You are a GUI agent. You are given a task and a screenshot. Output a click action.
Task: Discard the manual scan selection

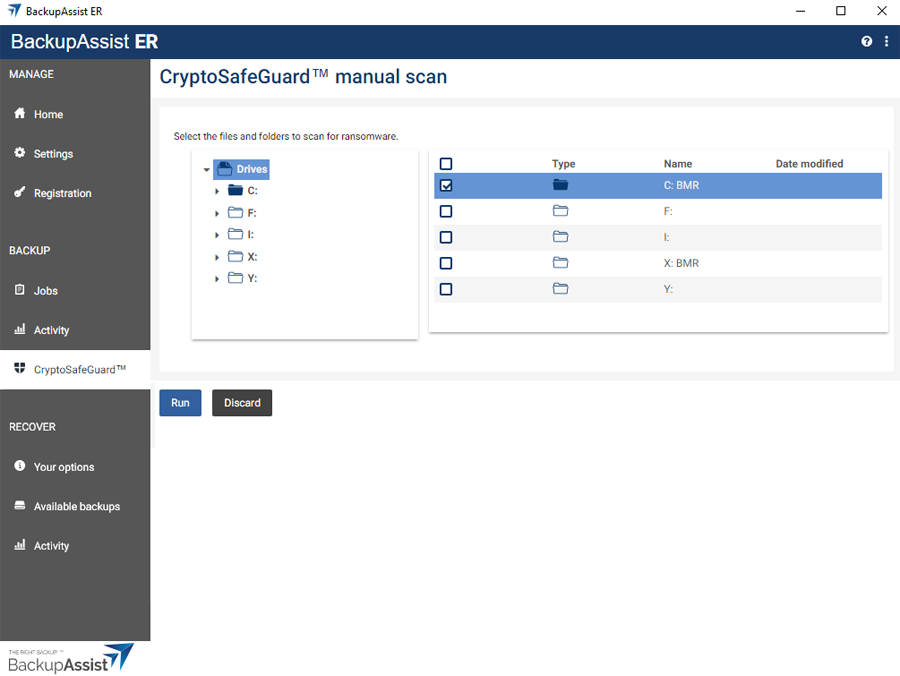tap(242, 403)
